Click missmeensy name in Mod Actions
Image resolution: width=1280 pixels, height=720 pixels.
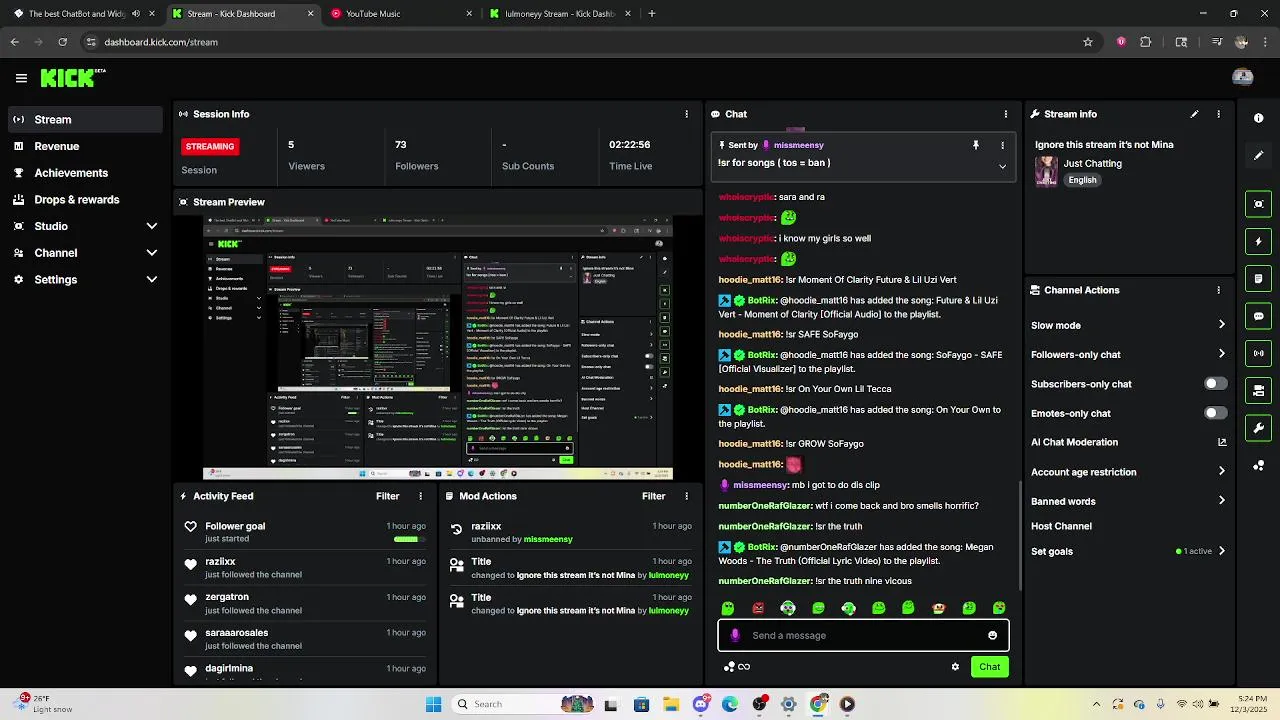click(548, 539)
